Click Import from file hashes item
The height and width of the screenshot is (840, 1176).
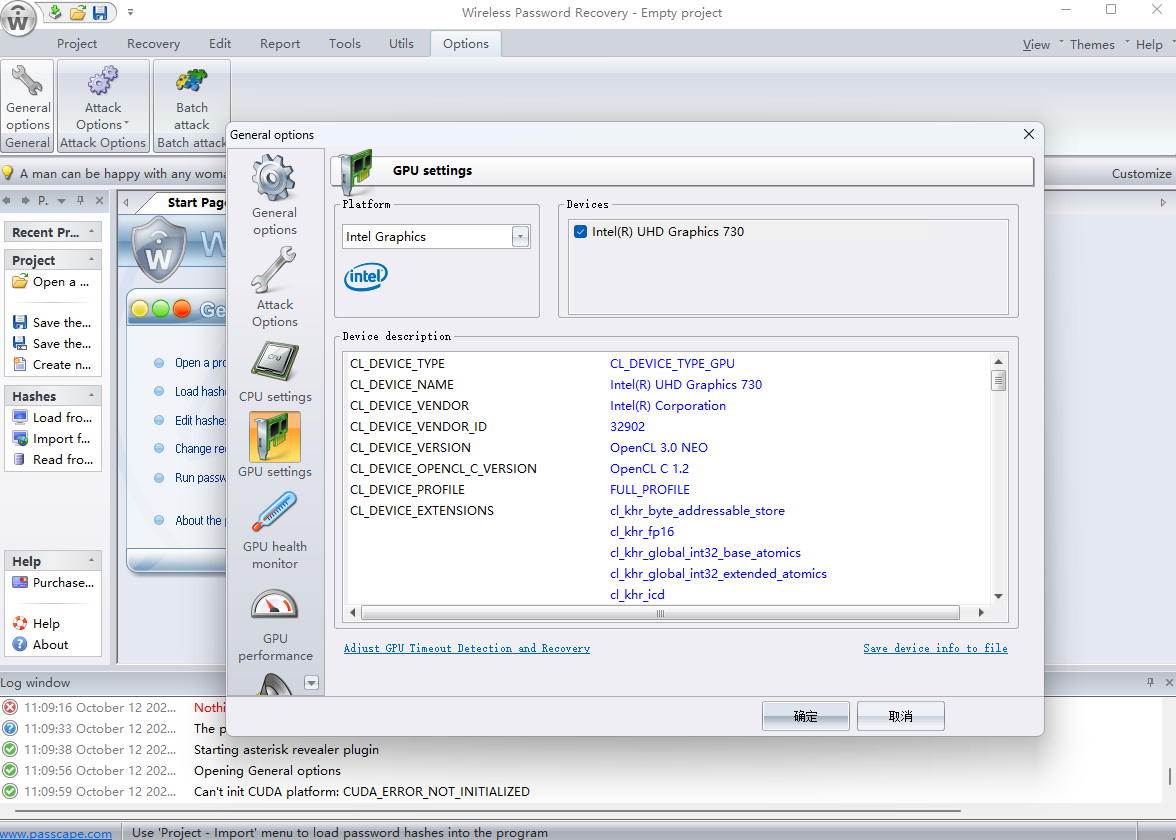pos(52,439)
